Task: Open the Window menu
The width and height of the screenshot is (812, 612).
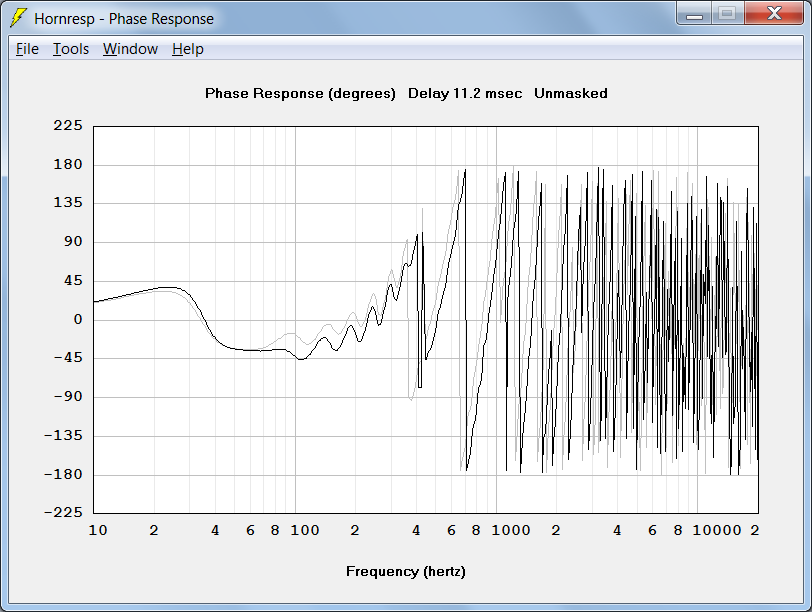Action: (x=130, y=49)
